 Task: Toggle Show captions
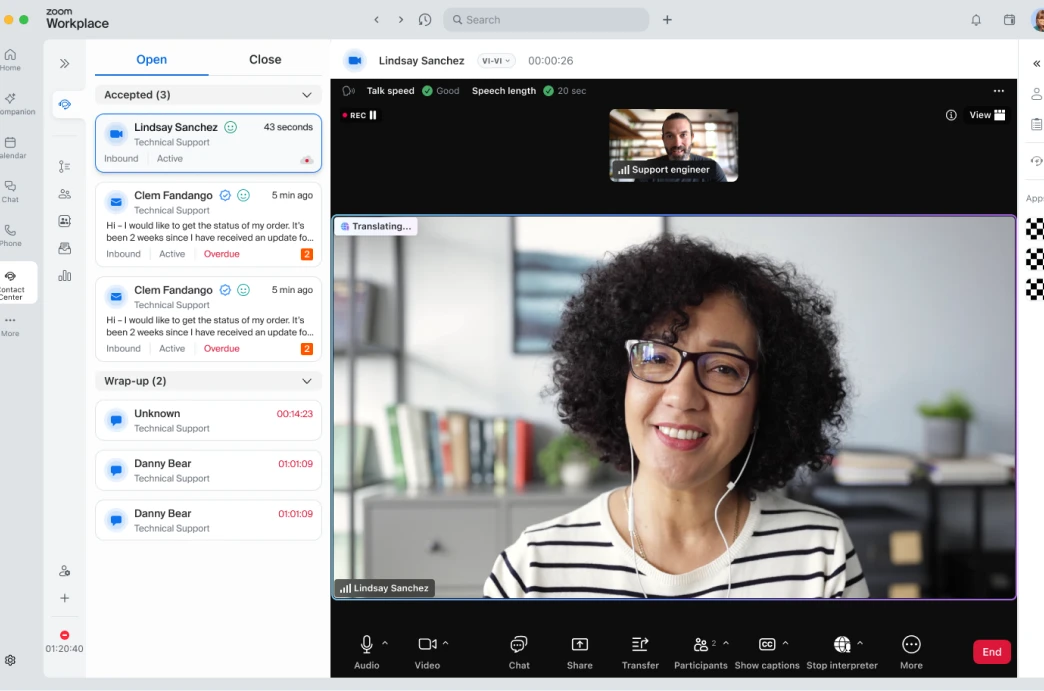(x=767, y=652)
